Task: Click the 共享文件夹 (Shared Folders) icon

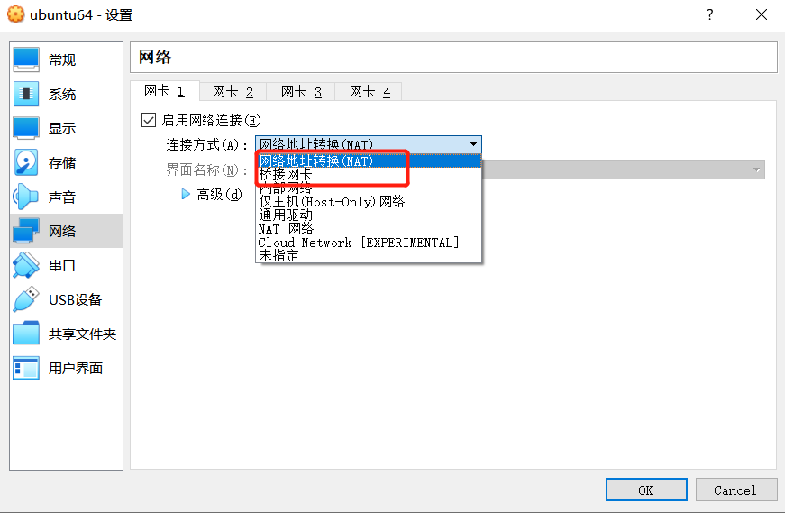Action: point(25,333)
